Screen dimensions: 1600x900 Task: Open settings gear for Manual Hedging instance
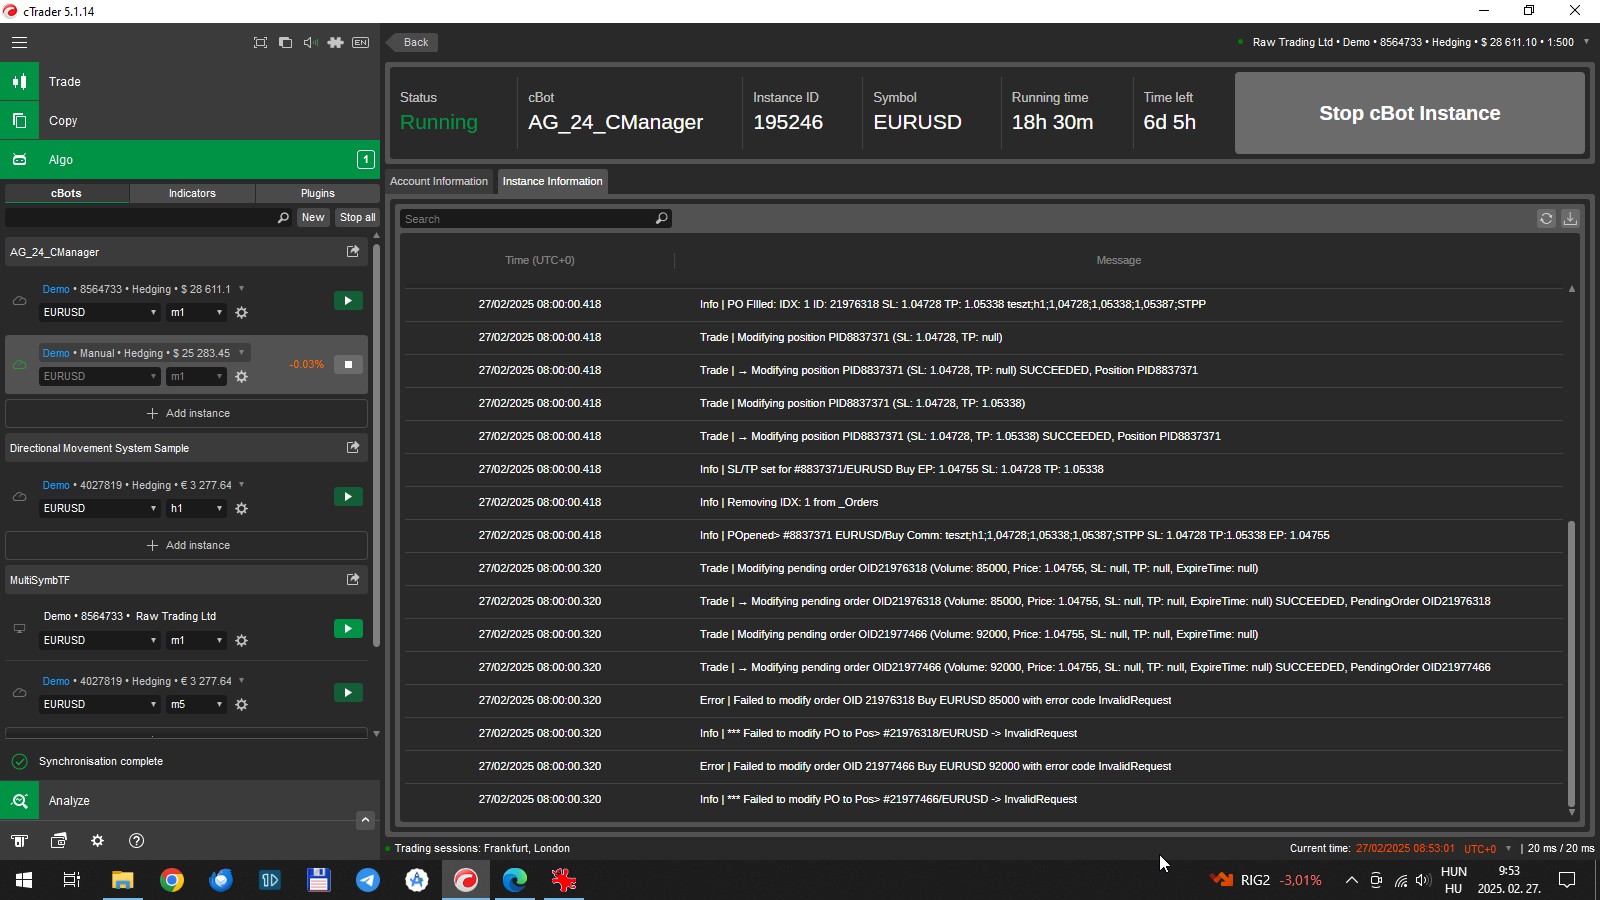pyautogui.click(x=241, y=377)
